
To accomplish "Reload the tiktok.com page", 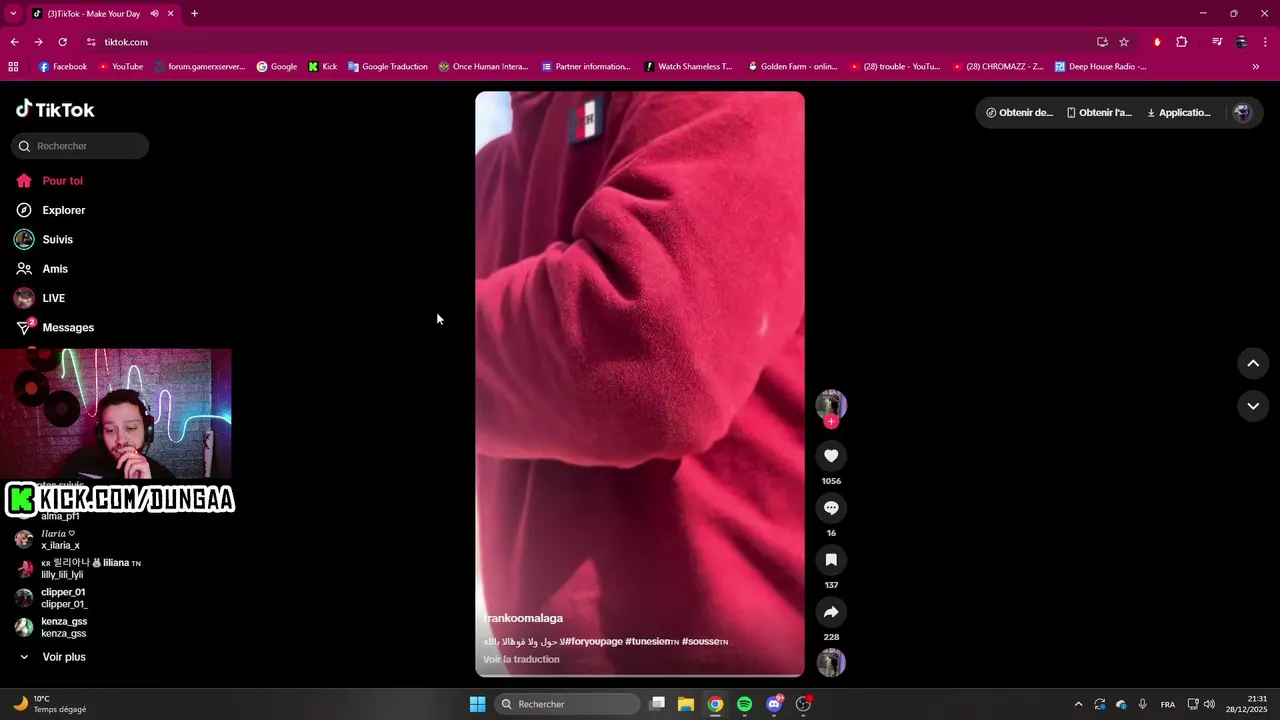I will (62, 42).
